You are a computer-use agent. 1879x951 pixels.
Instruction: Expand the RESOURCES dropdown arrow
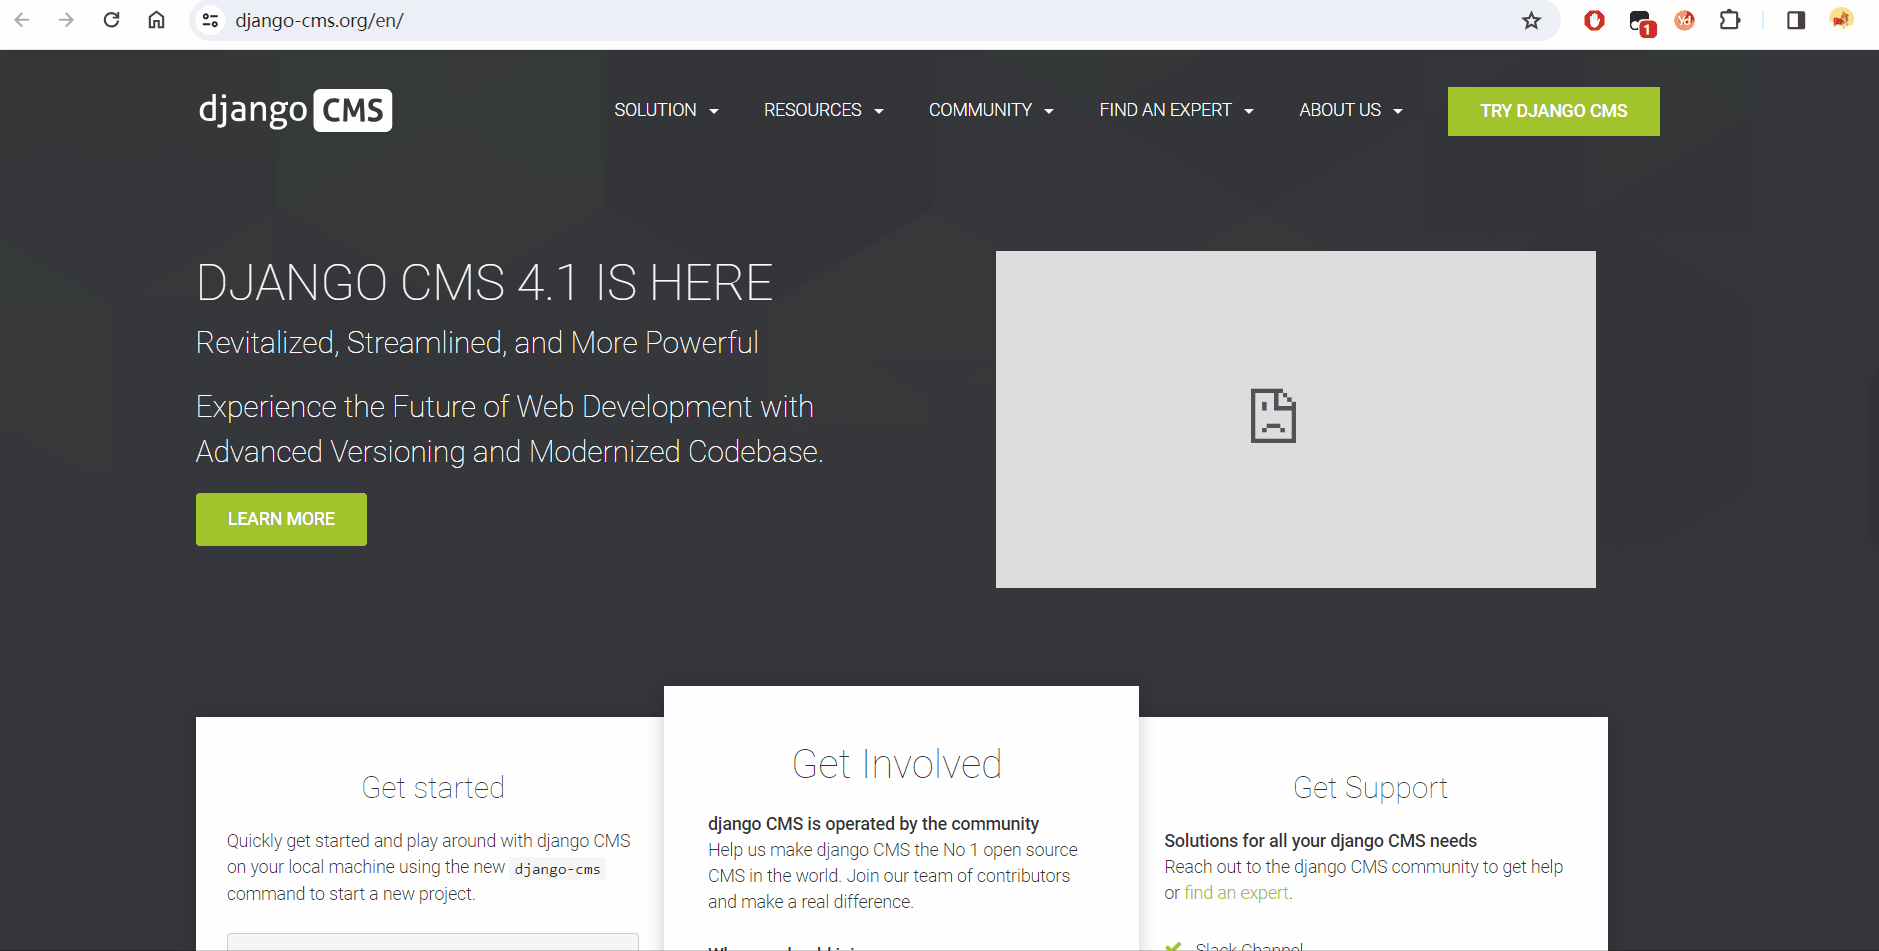pyautogui.click(x=879, y=111)
